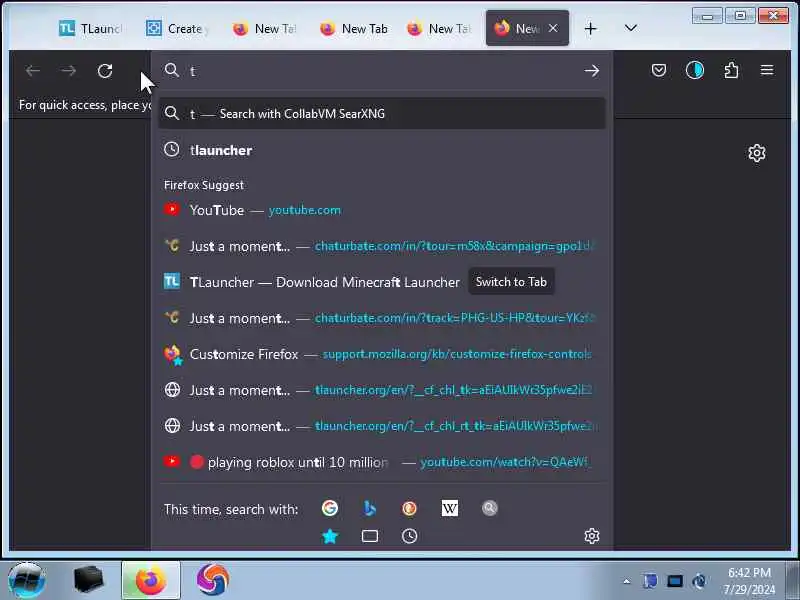Open suggestion with campaign chaturbate link
Image resolution: width=800 pixels, height=600 pixels.
pyautogui.click(x=382, y=246)
